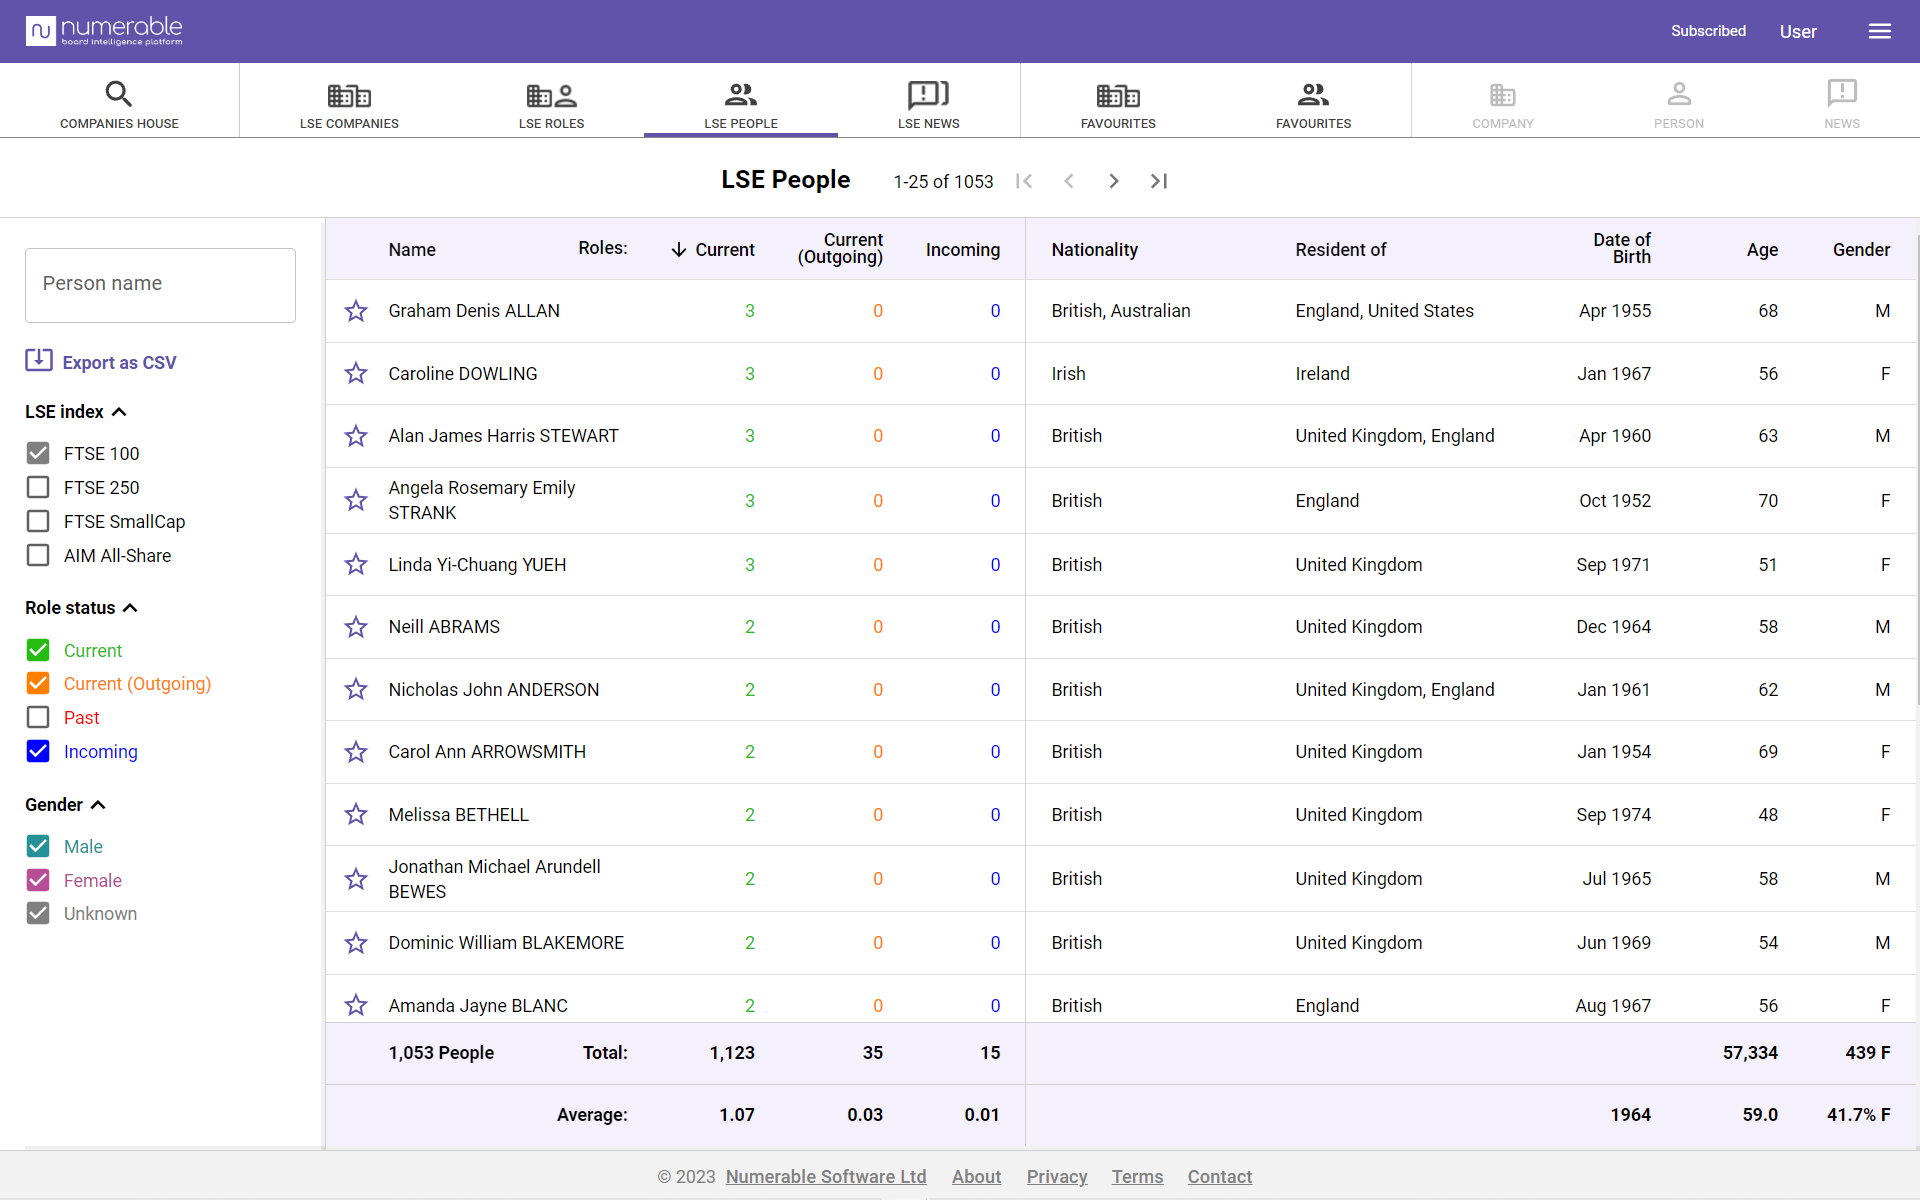1920x1200 pixels.
Task: Open the Contact footer link
Action: click(x=1220, y=1177)
